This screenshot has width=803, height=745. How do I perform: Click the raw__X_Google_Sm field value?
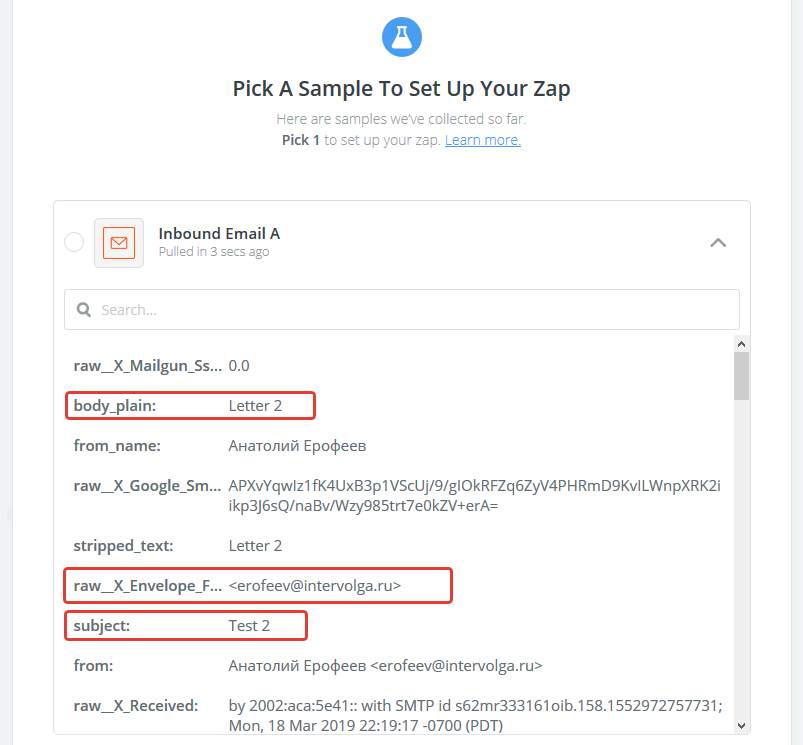tap(474, 495)
